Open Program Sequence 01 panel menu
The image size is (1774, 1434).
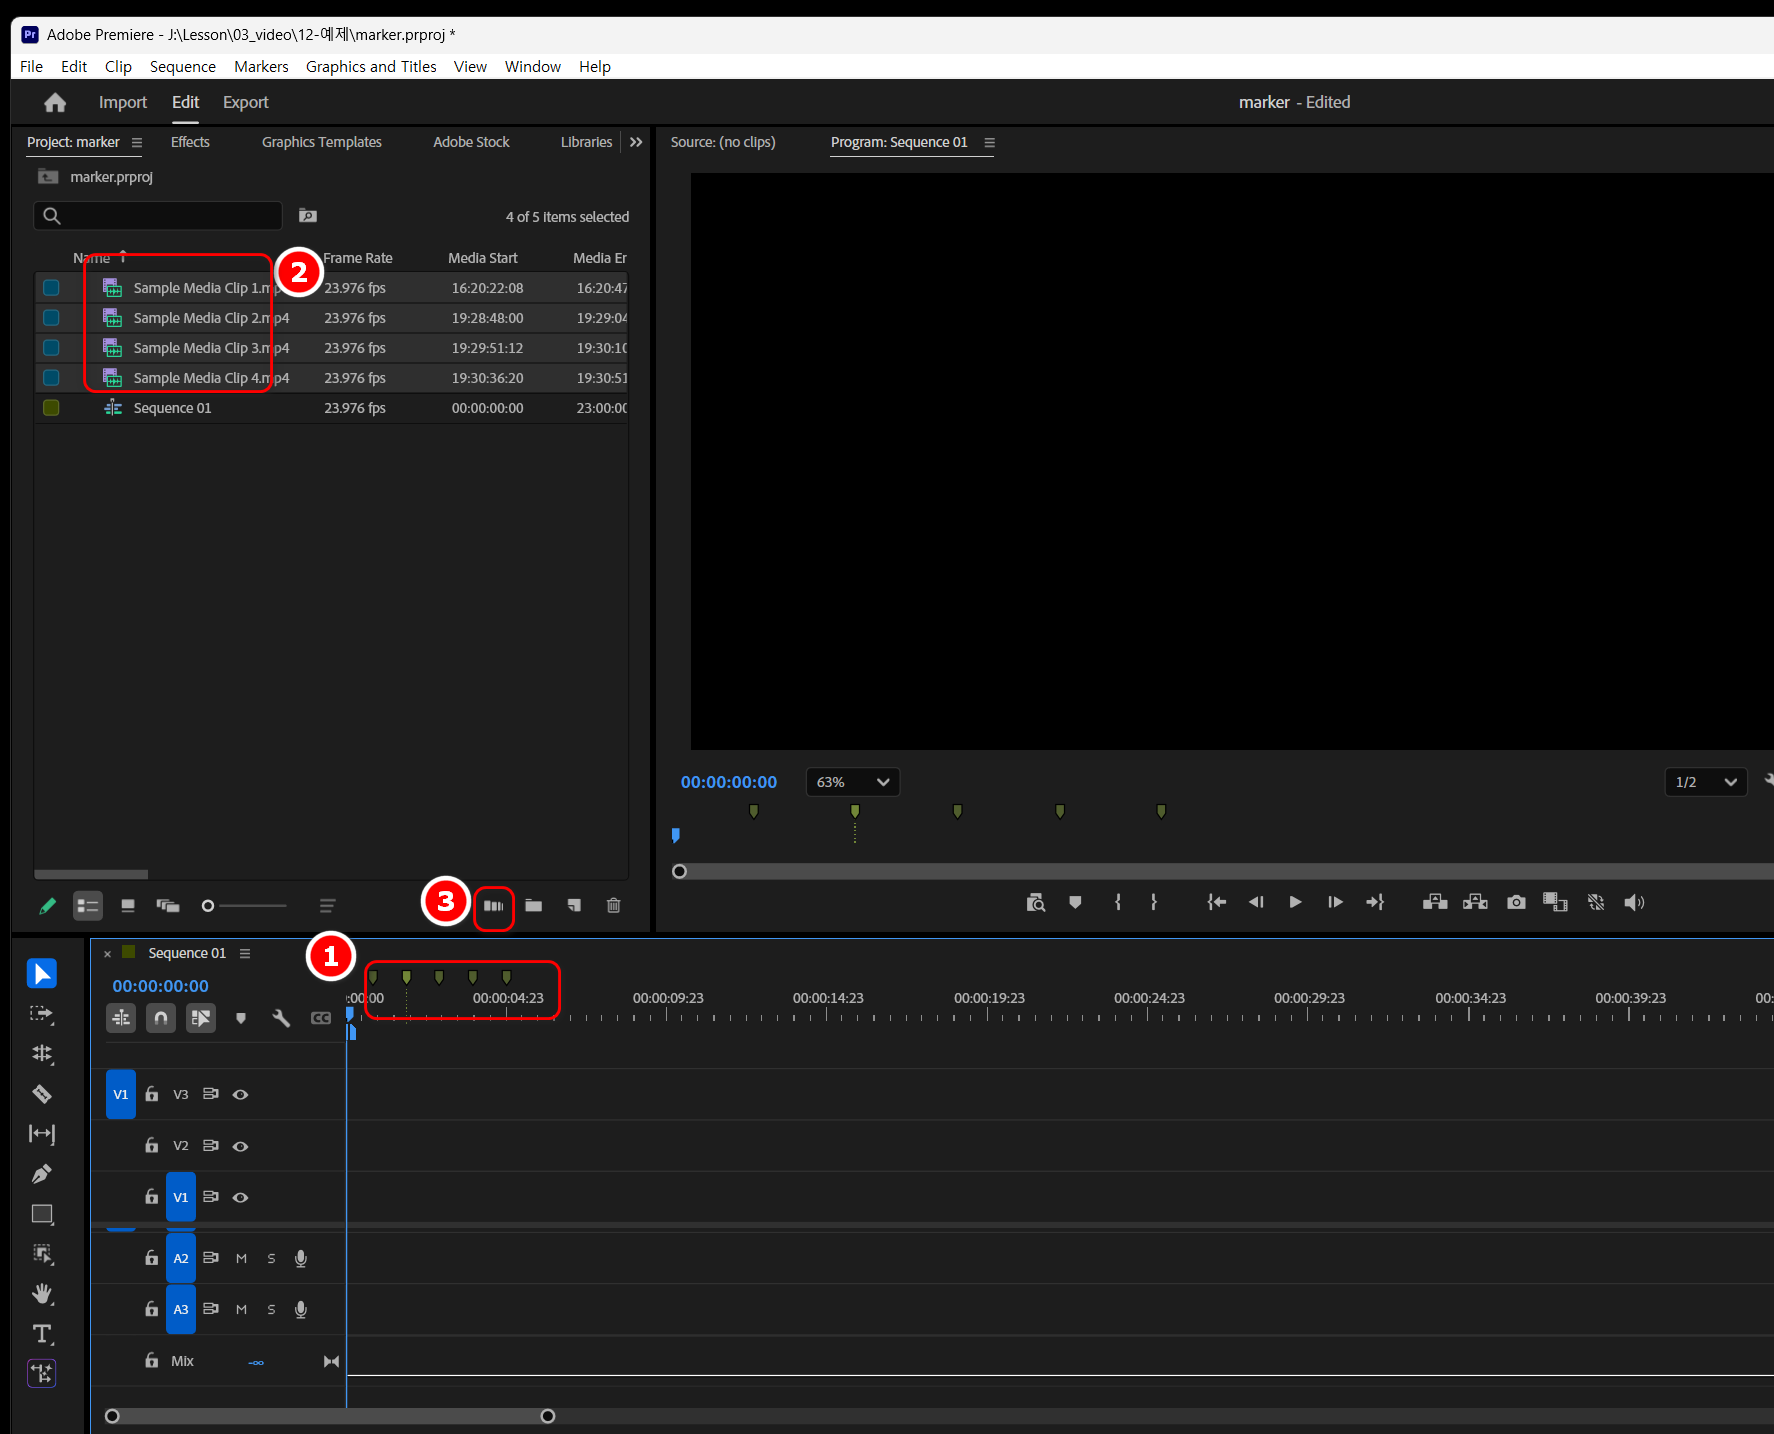(x=989, y=142)
